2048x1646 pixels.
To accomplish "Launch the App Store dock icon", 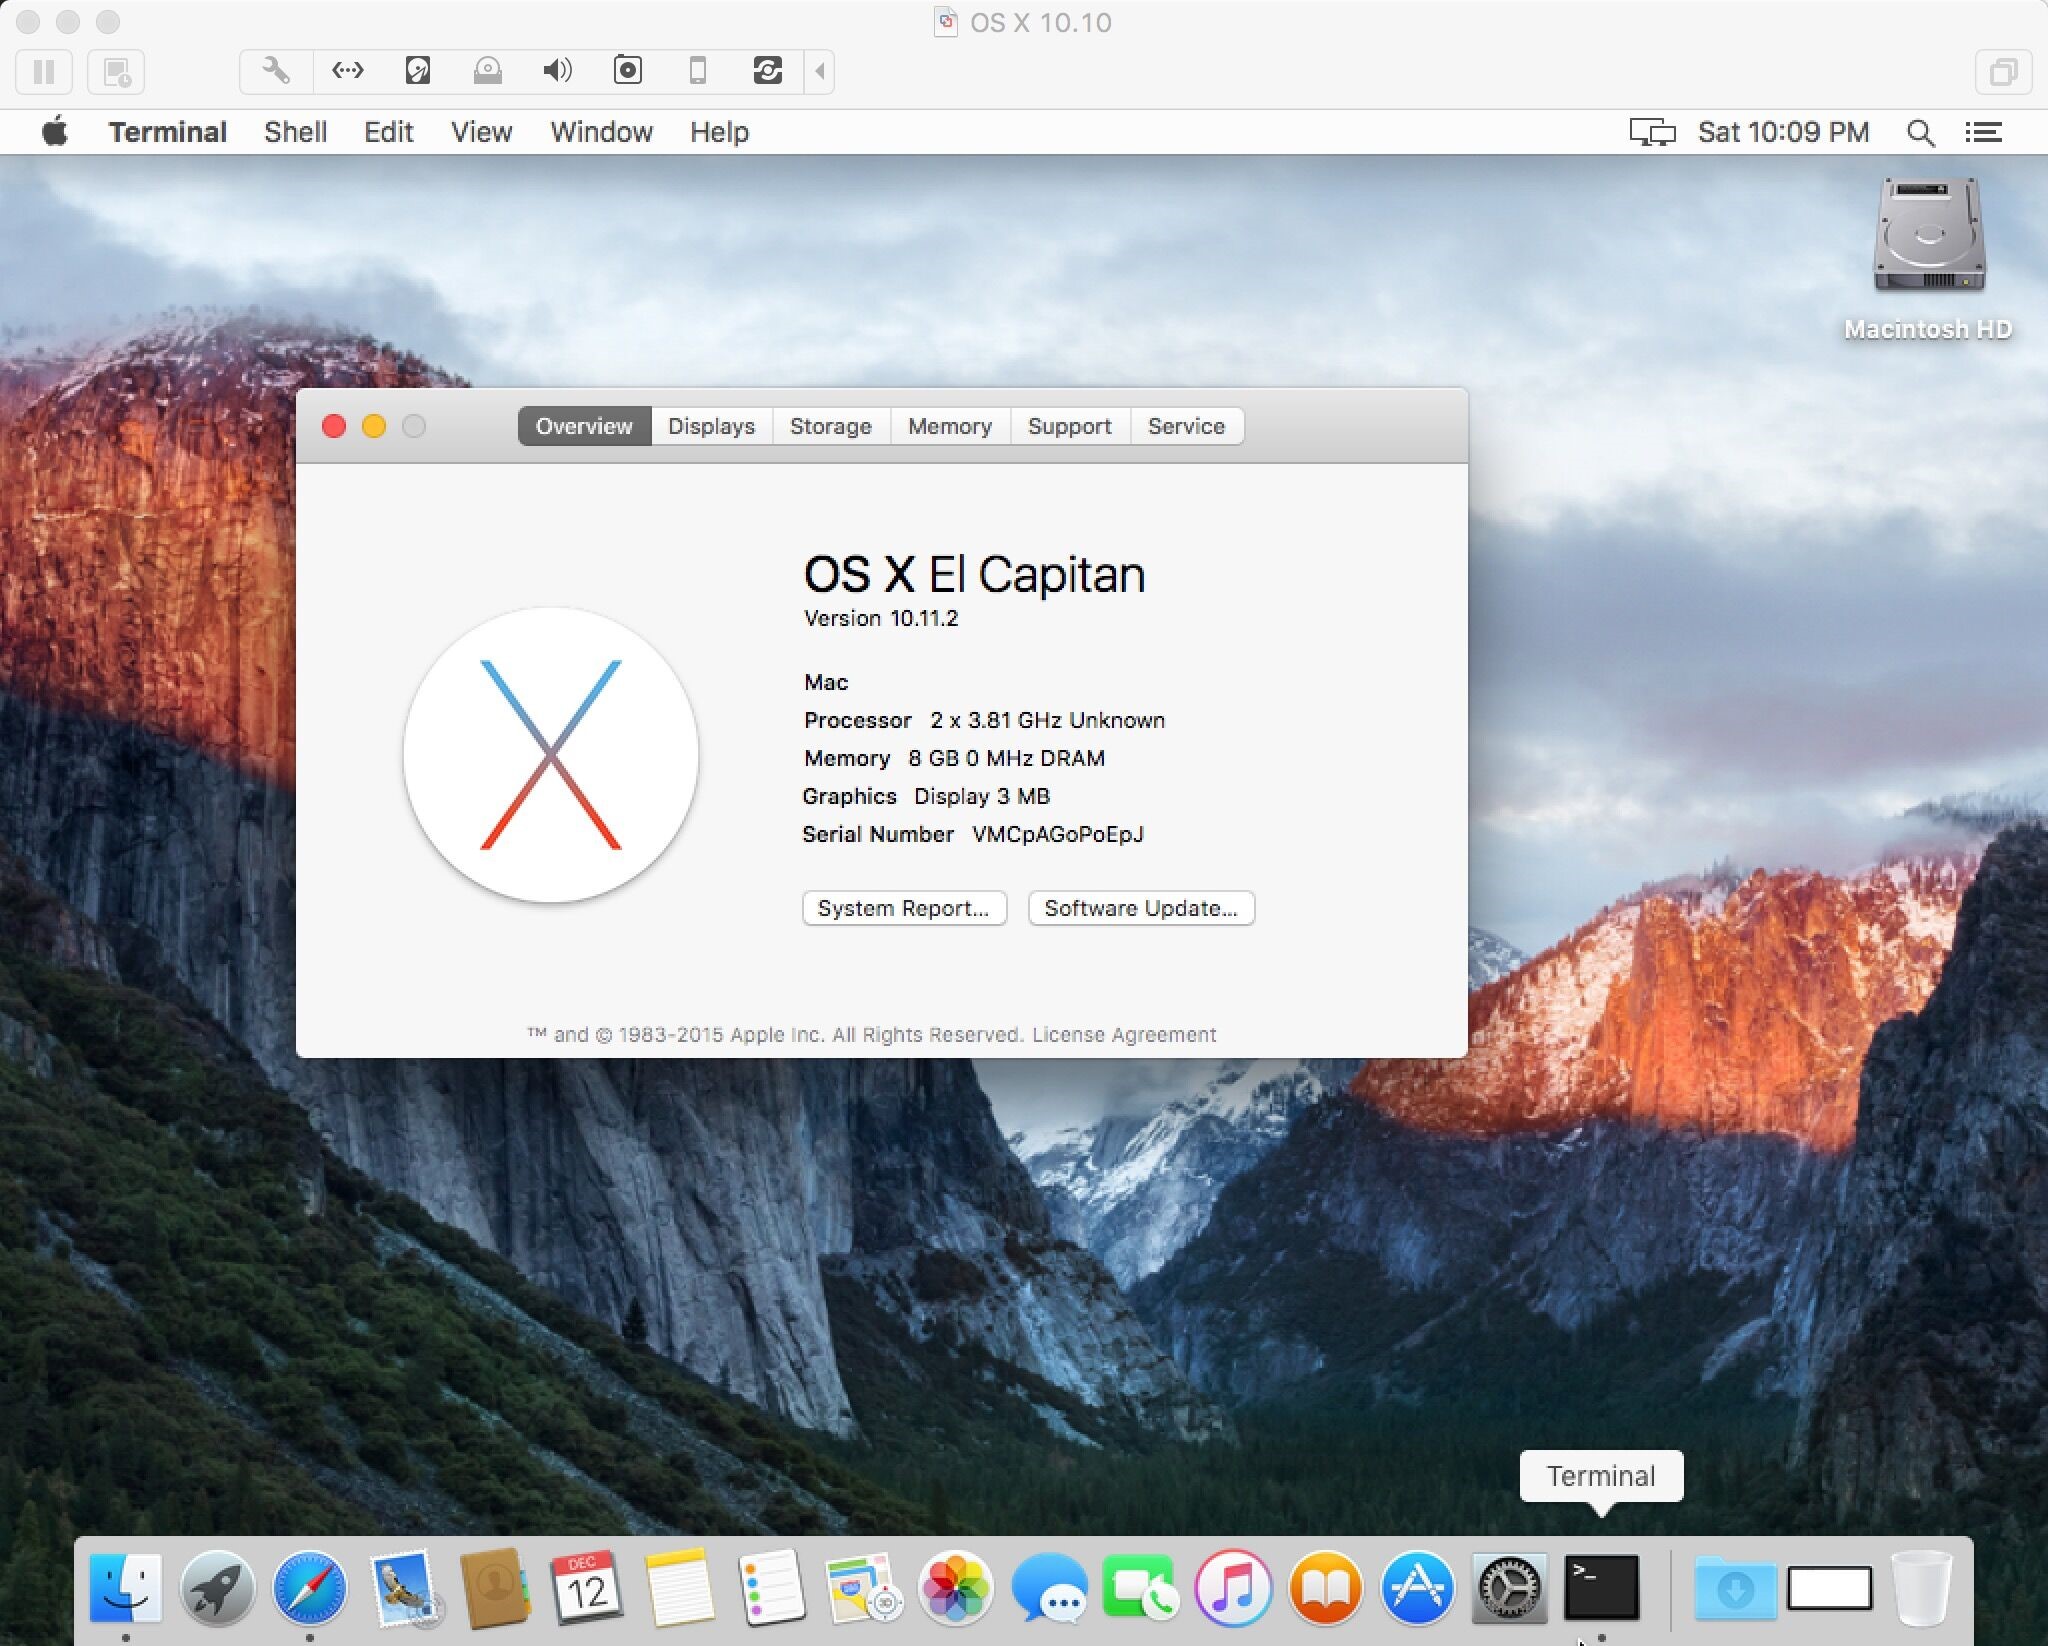I will [1417, 1588].
